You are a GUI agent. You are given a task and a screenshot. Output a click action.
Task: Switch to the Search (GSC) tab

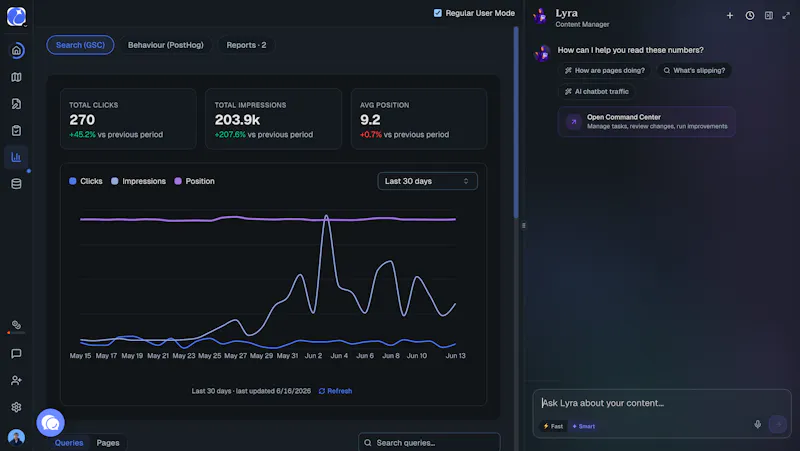pos(80,45)
